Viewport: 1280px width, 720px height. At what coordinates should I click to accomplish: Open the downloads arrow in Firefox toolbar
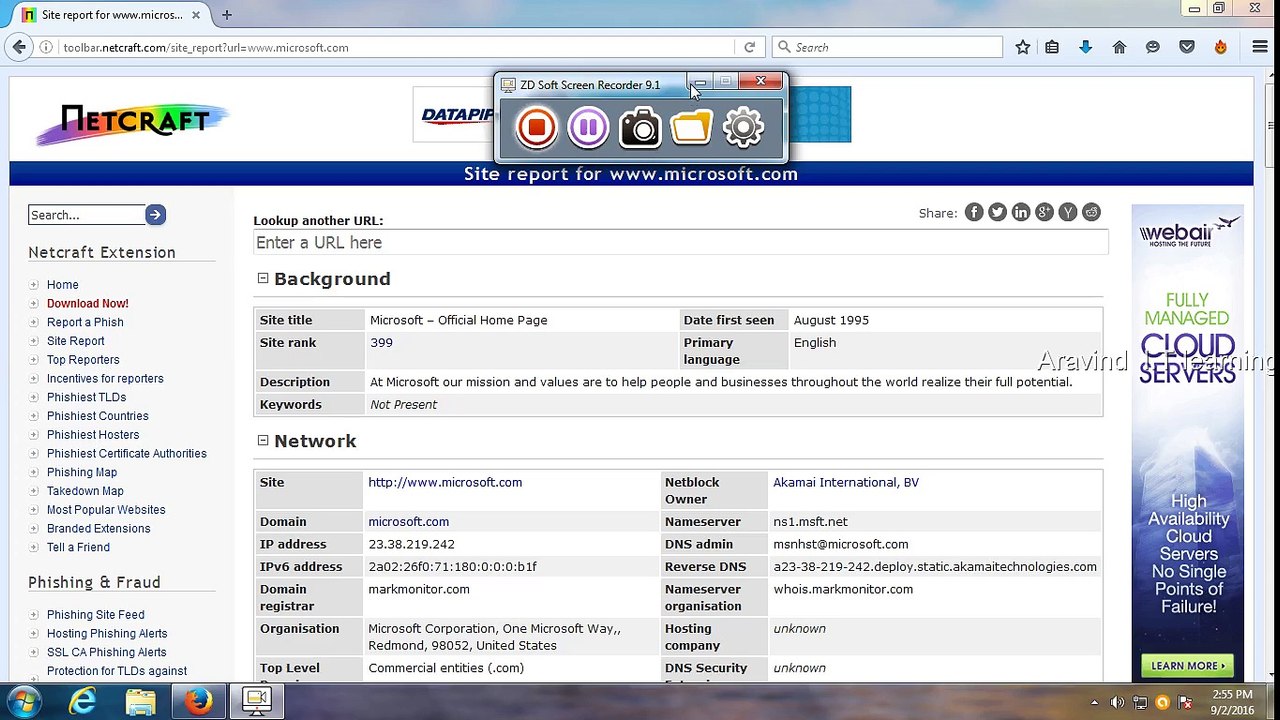1085,47
